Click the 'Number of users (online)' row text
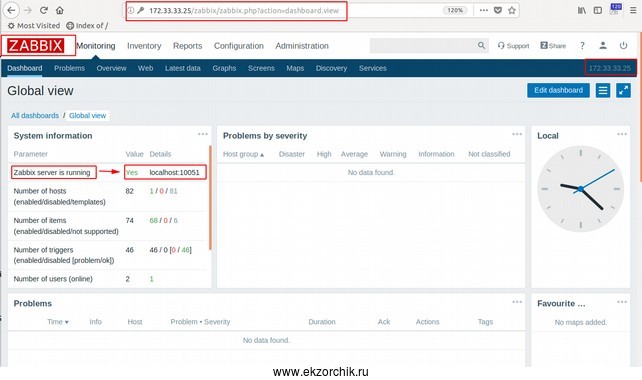This screenshot has width=642, height=380. 53,279
